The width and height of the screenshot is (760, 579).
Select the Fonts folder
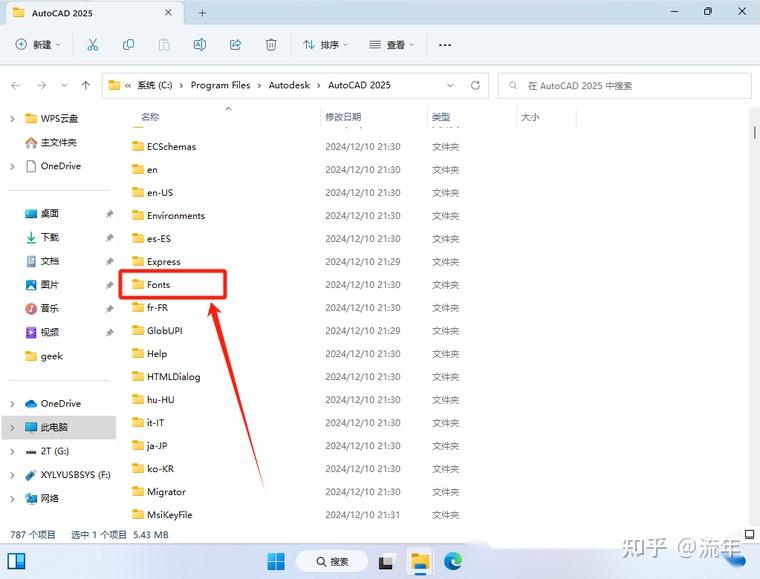pos(151,285)
